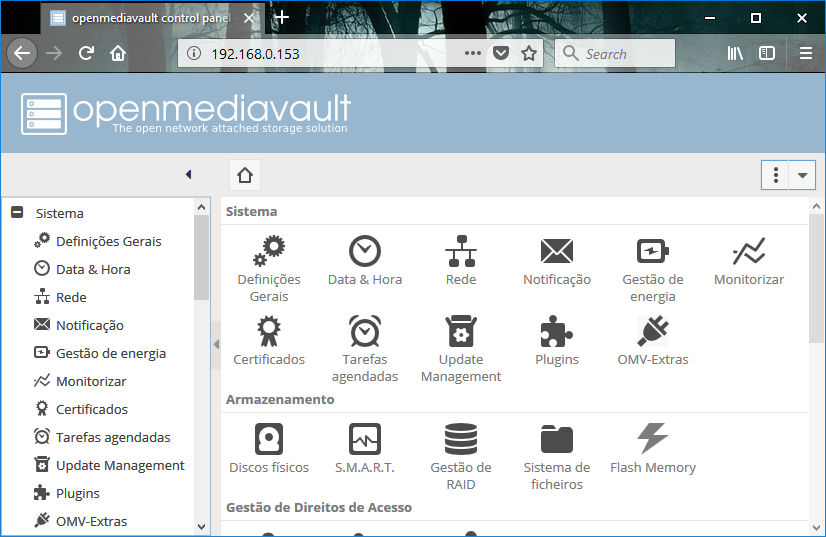Save page to Pocket

tap(500, 53)
